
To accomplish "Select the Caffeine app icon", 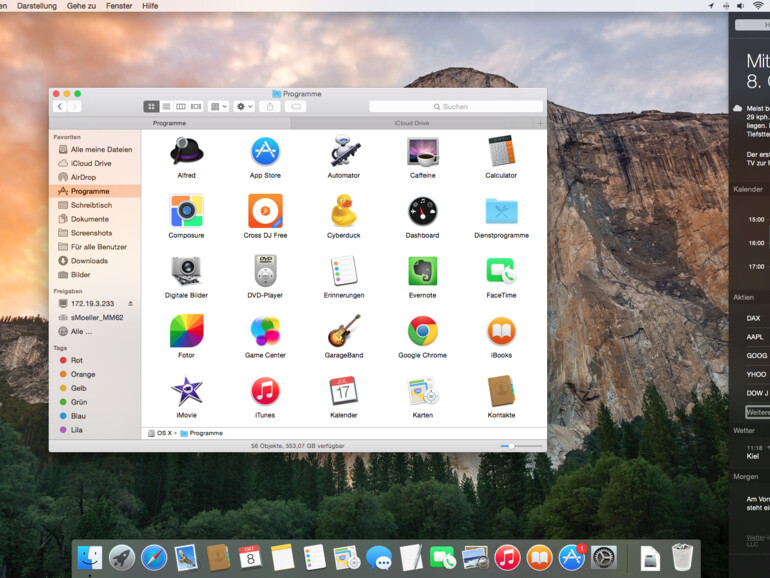I will pyautogui.click(x=422, y=151).
